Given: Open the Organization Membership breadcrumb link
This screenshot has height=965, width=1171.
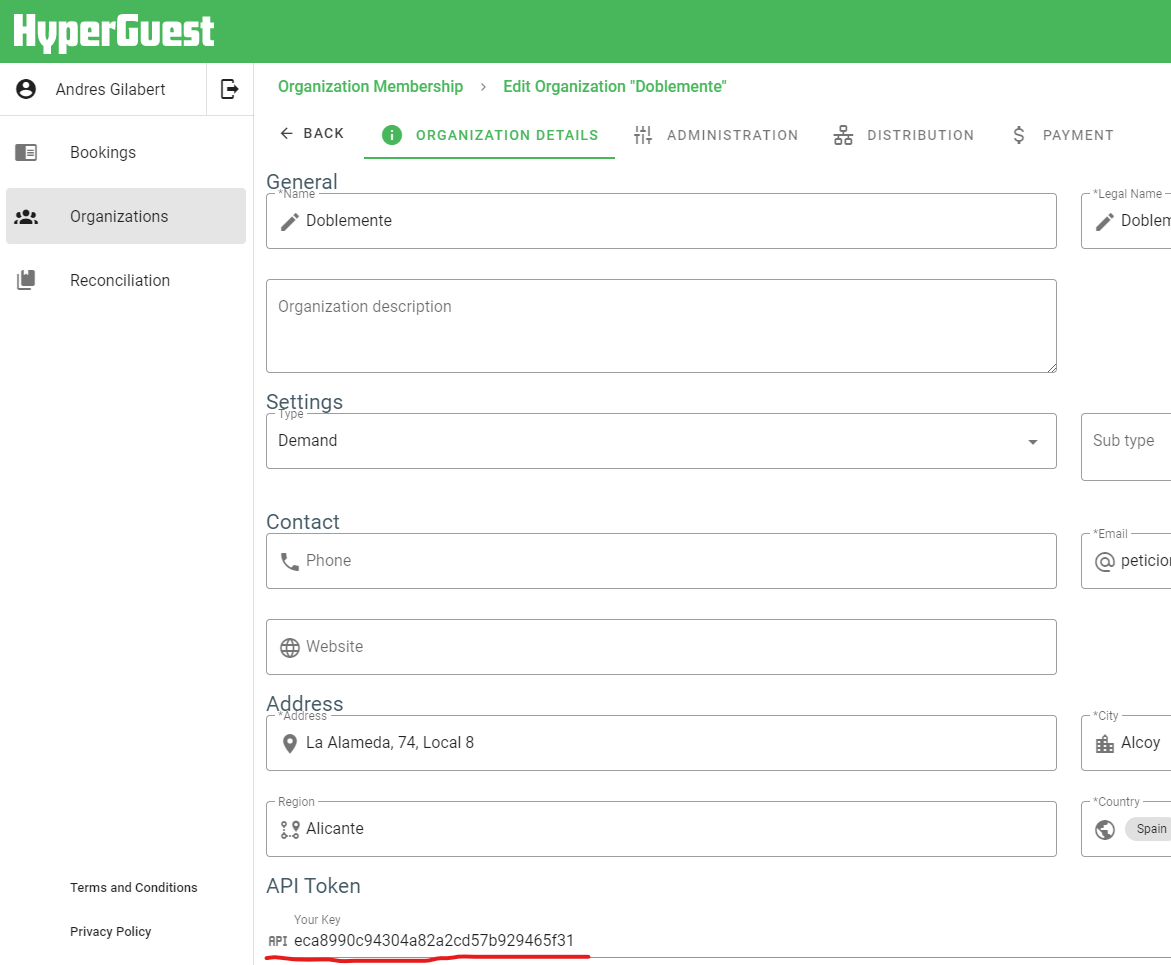Looking at the screenshot, I should point(370,87).
